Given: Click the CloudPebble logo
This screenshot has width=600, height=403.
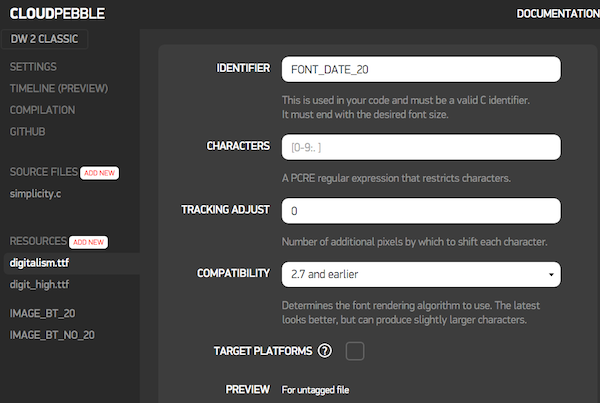Looking at the screenshot, I should click(58, 14).
